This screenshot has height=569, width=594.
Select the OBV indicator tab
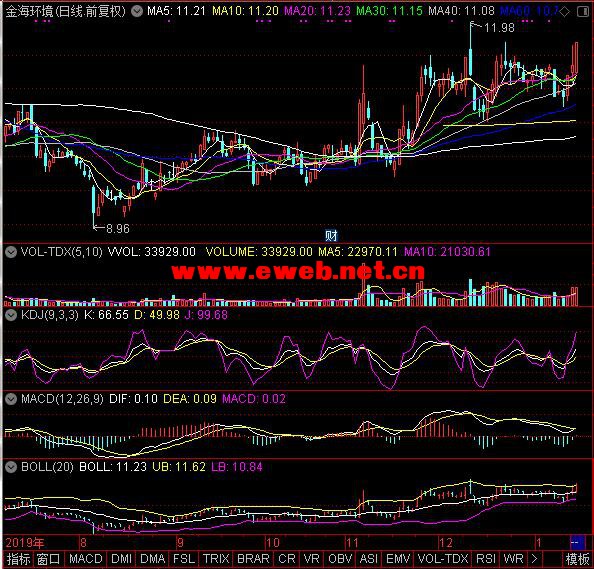pyautogui.click(x=340, y=559)
